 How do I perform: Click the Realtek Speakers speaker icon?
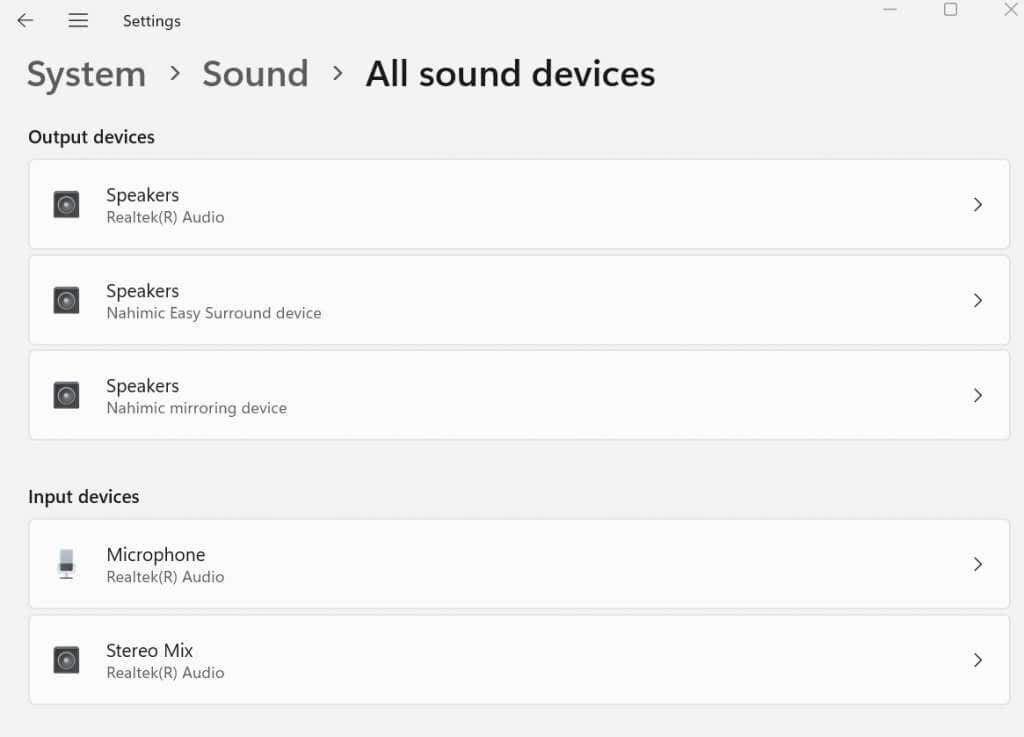(x=66, y=205)
